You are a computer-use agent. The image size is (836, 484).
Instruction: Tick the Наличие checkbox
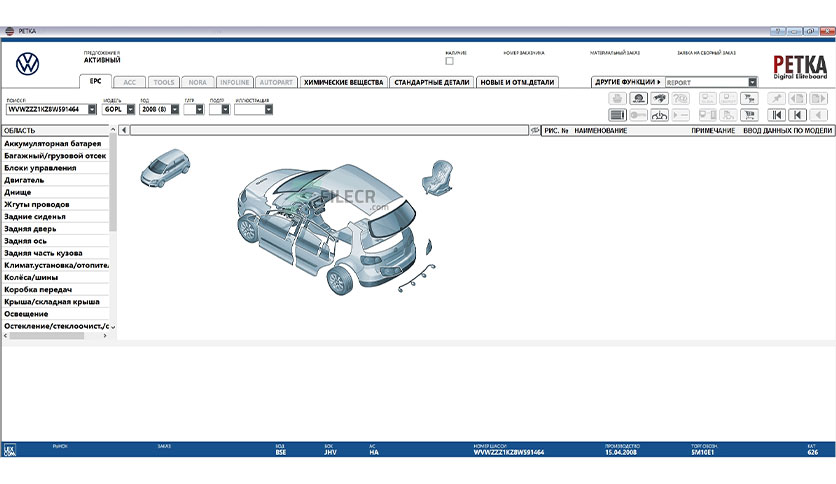click(449, 62)
